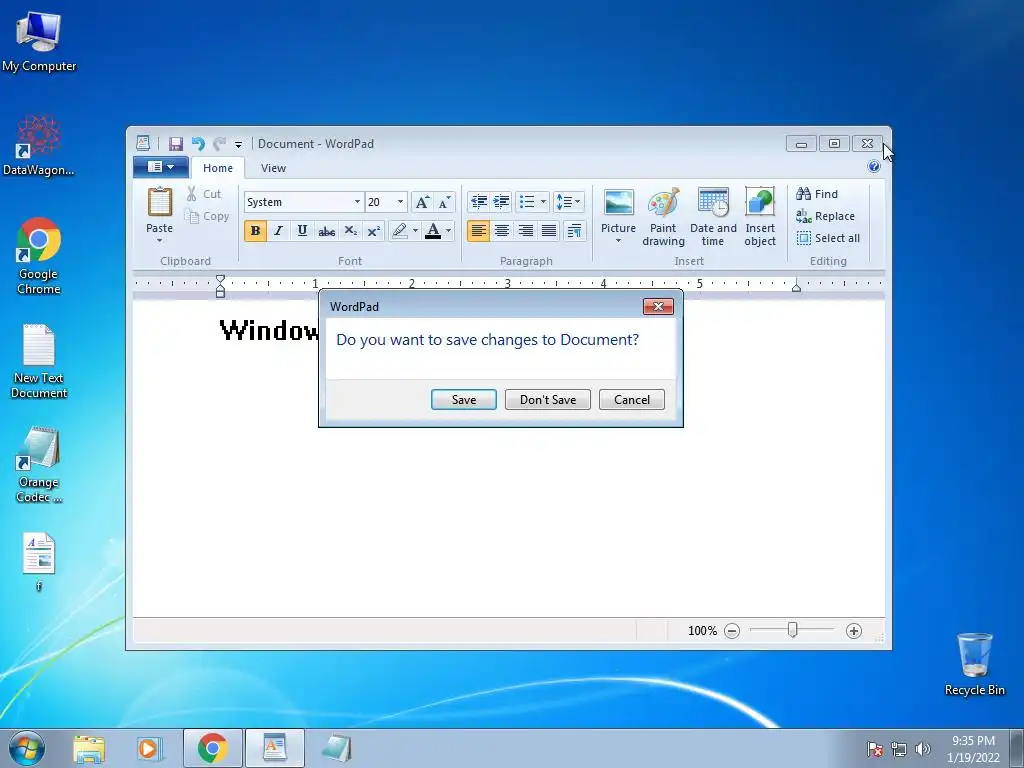Click Select all in Editing group

828,238
